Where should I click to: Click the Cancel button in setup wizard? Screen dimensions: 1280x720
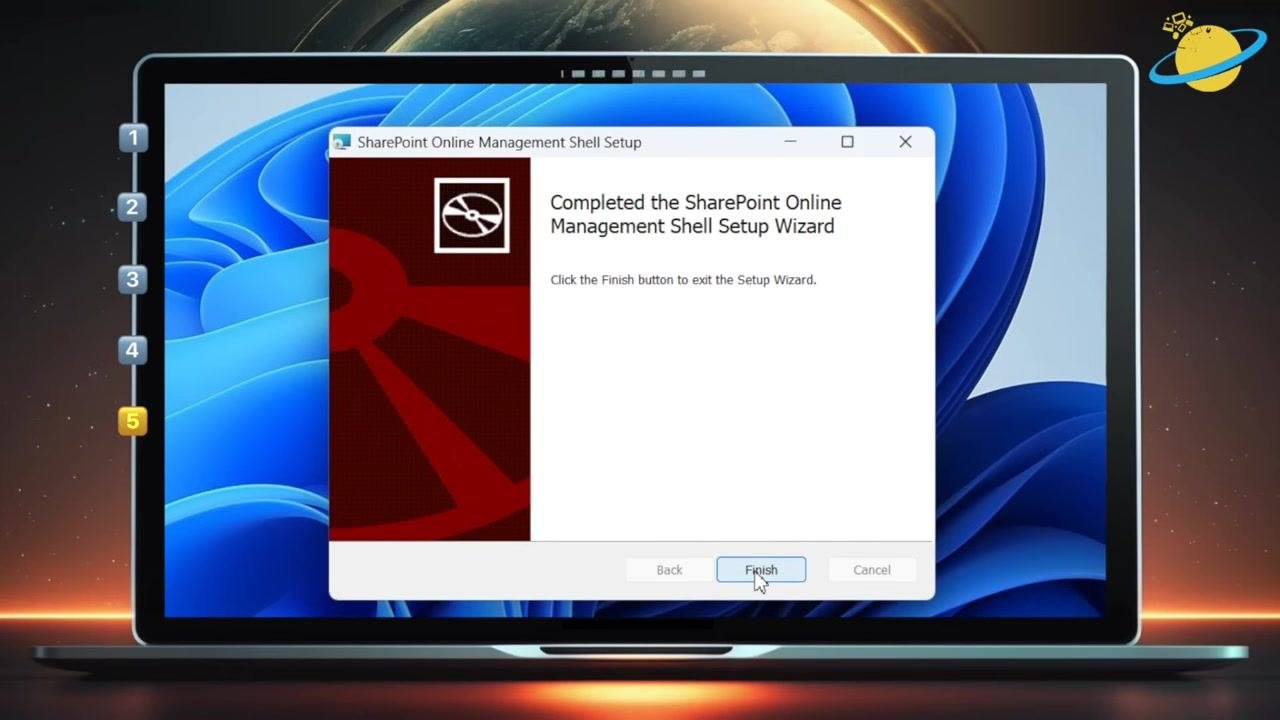[871, 570]
